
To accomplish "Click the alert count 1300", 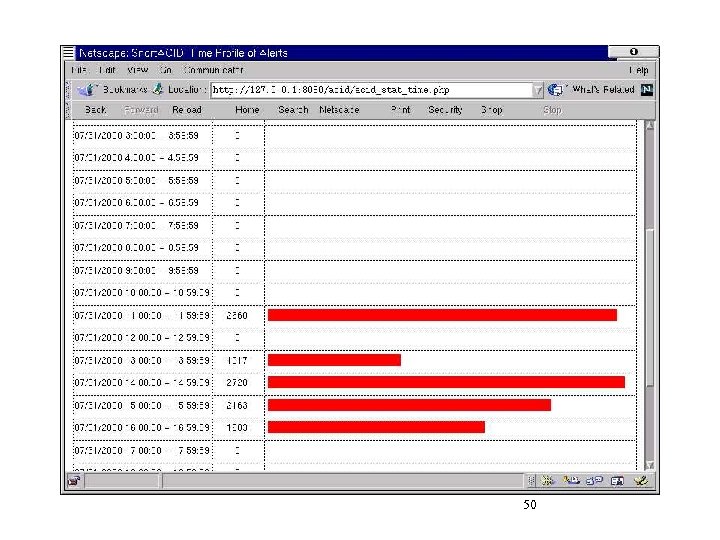I will pyautogui.click(x=237, y=428).
